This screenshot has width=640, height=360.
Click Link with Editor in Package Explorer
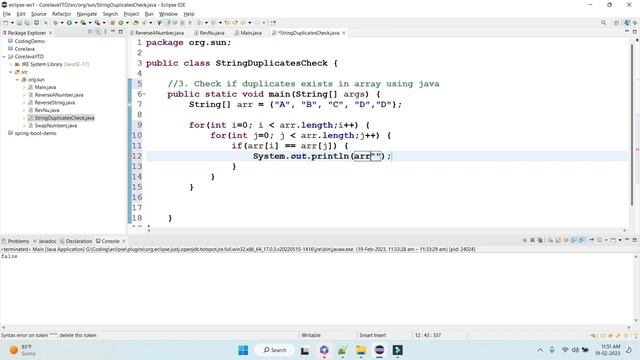pyautogui.click(x=98, y=32)
